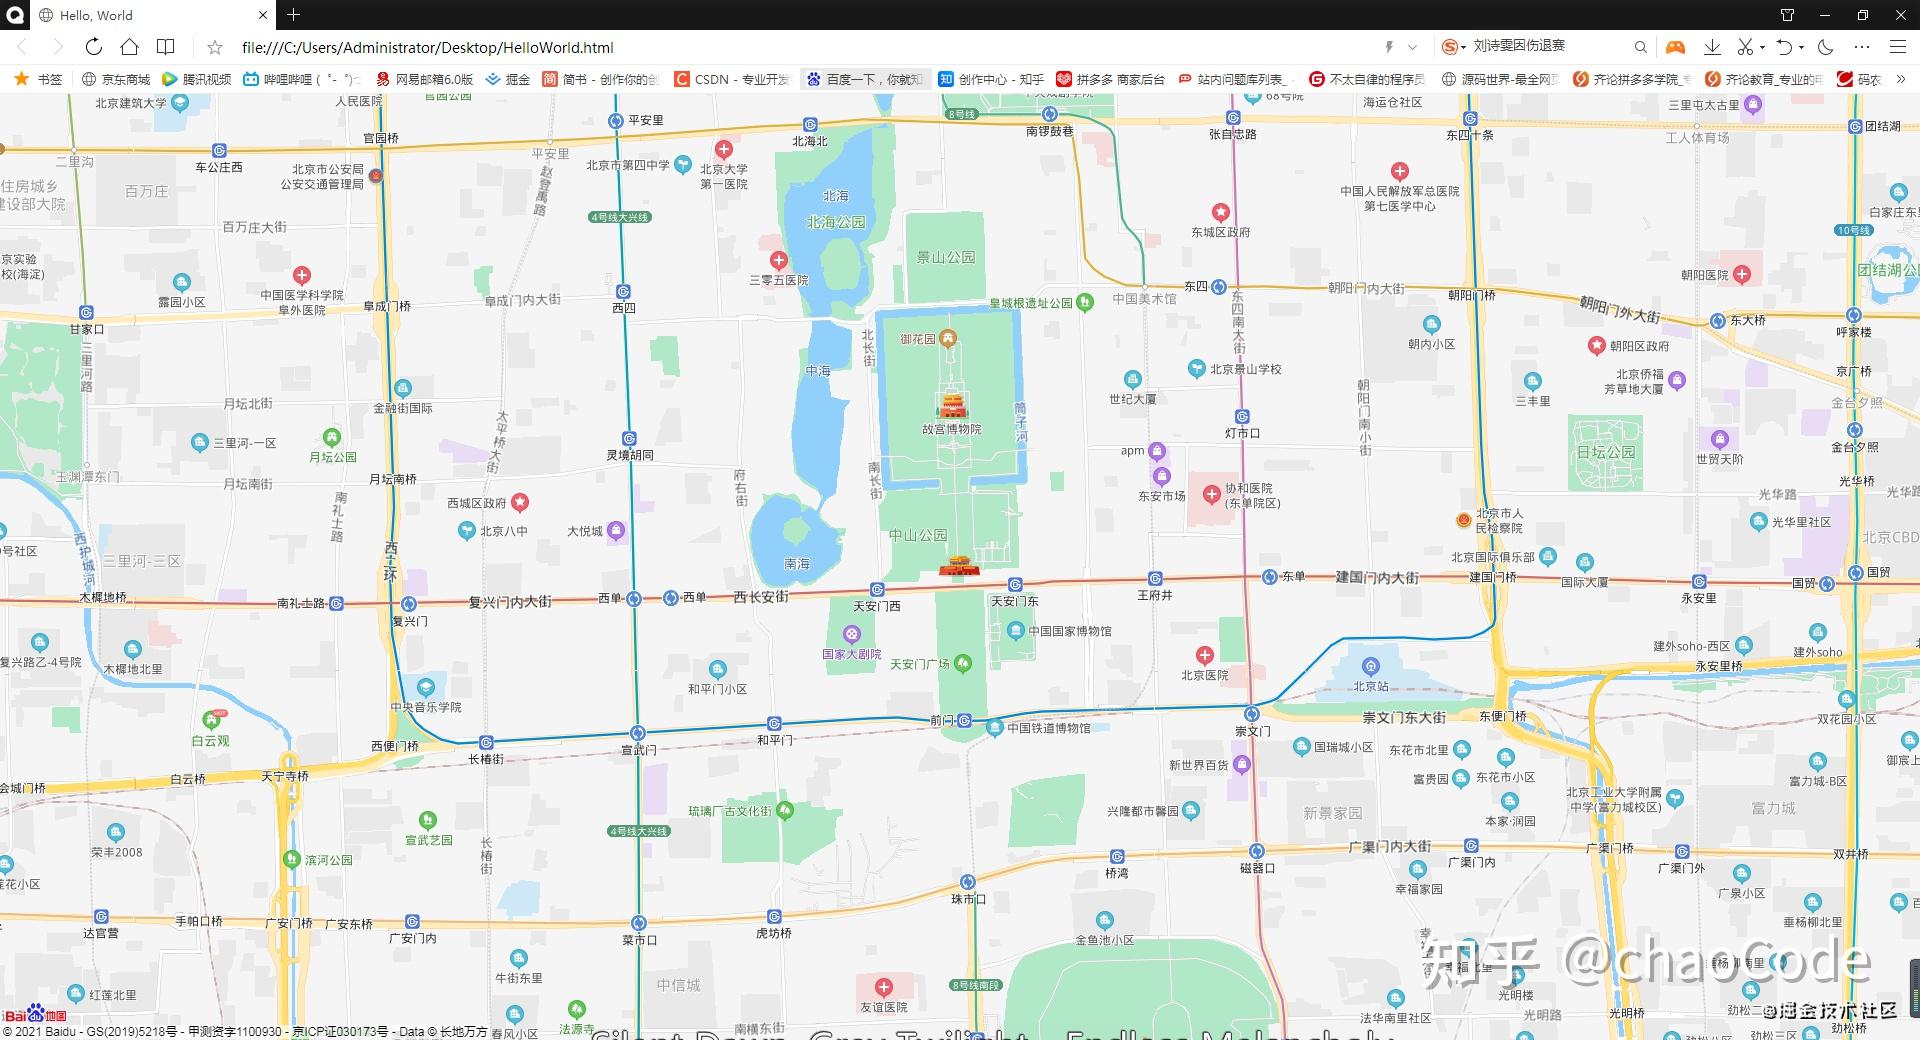Click the lightning speed-mode icon
Viewport: 1920px width, 1040px height.
pos(1389,47)
